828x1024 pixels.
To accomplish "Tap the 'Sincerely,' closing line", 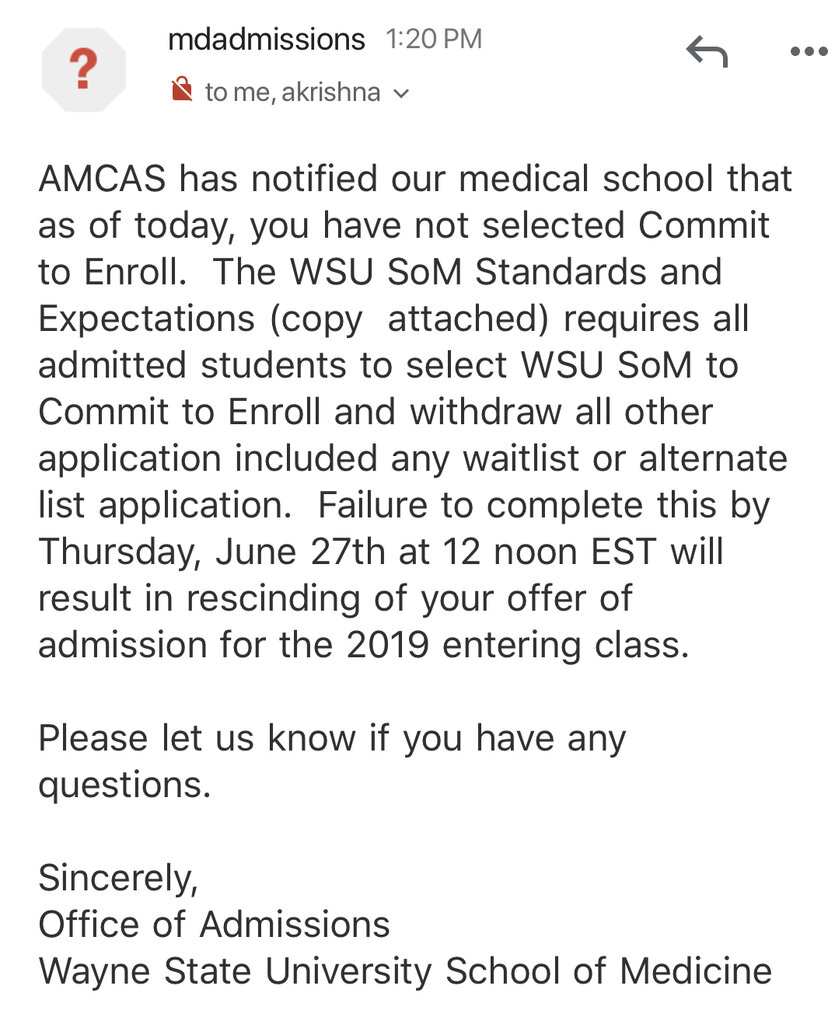I will (x=118, y=878).
